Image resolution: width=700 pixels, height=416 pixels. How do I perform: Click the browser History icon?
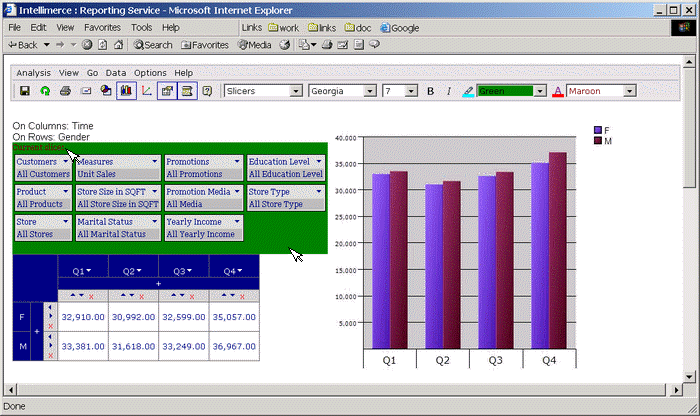point(285,45)
